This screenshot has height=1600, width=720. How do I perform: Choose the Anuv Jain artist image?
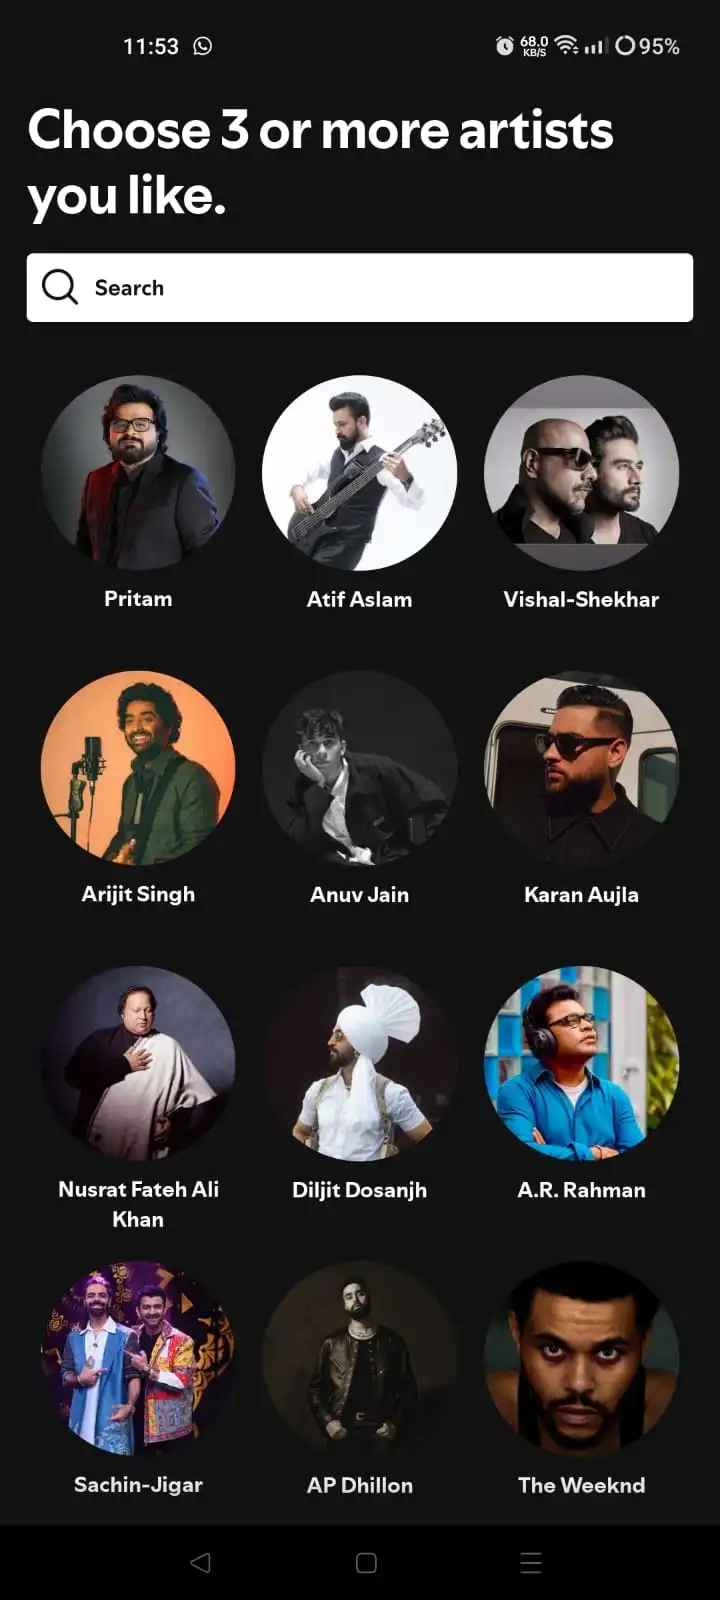click(x=360, y=768)
